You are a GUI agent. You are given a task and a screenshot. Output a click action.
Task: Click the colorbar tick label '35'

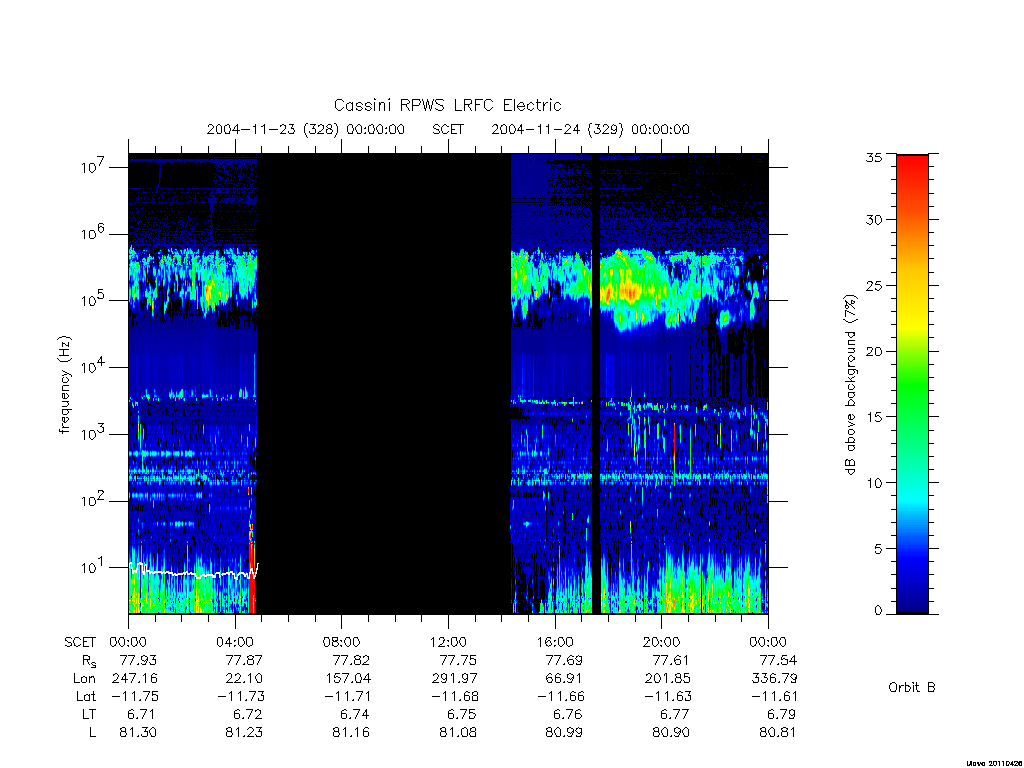873,157
